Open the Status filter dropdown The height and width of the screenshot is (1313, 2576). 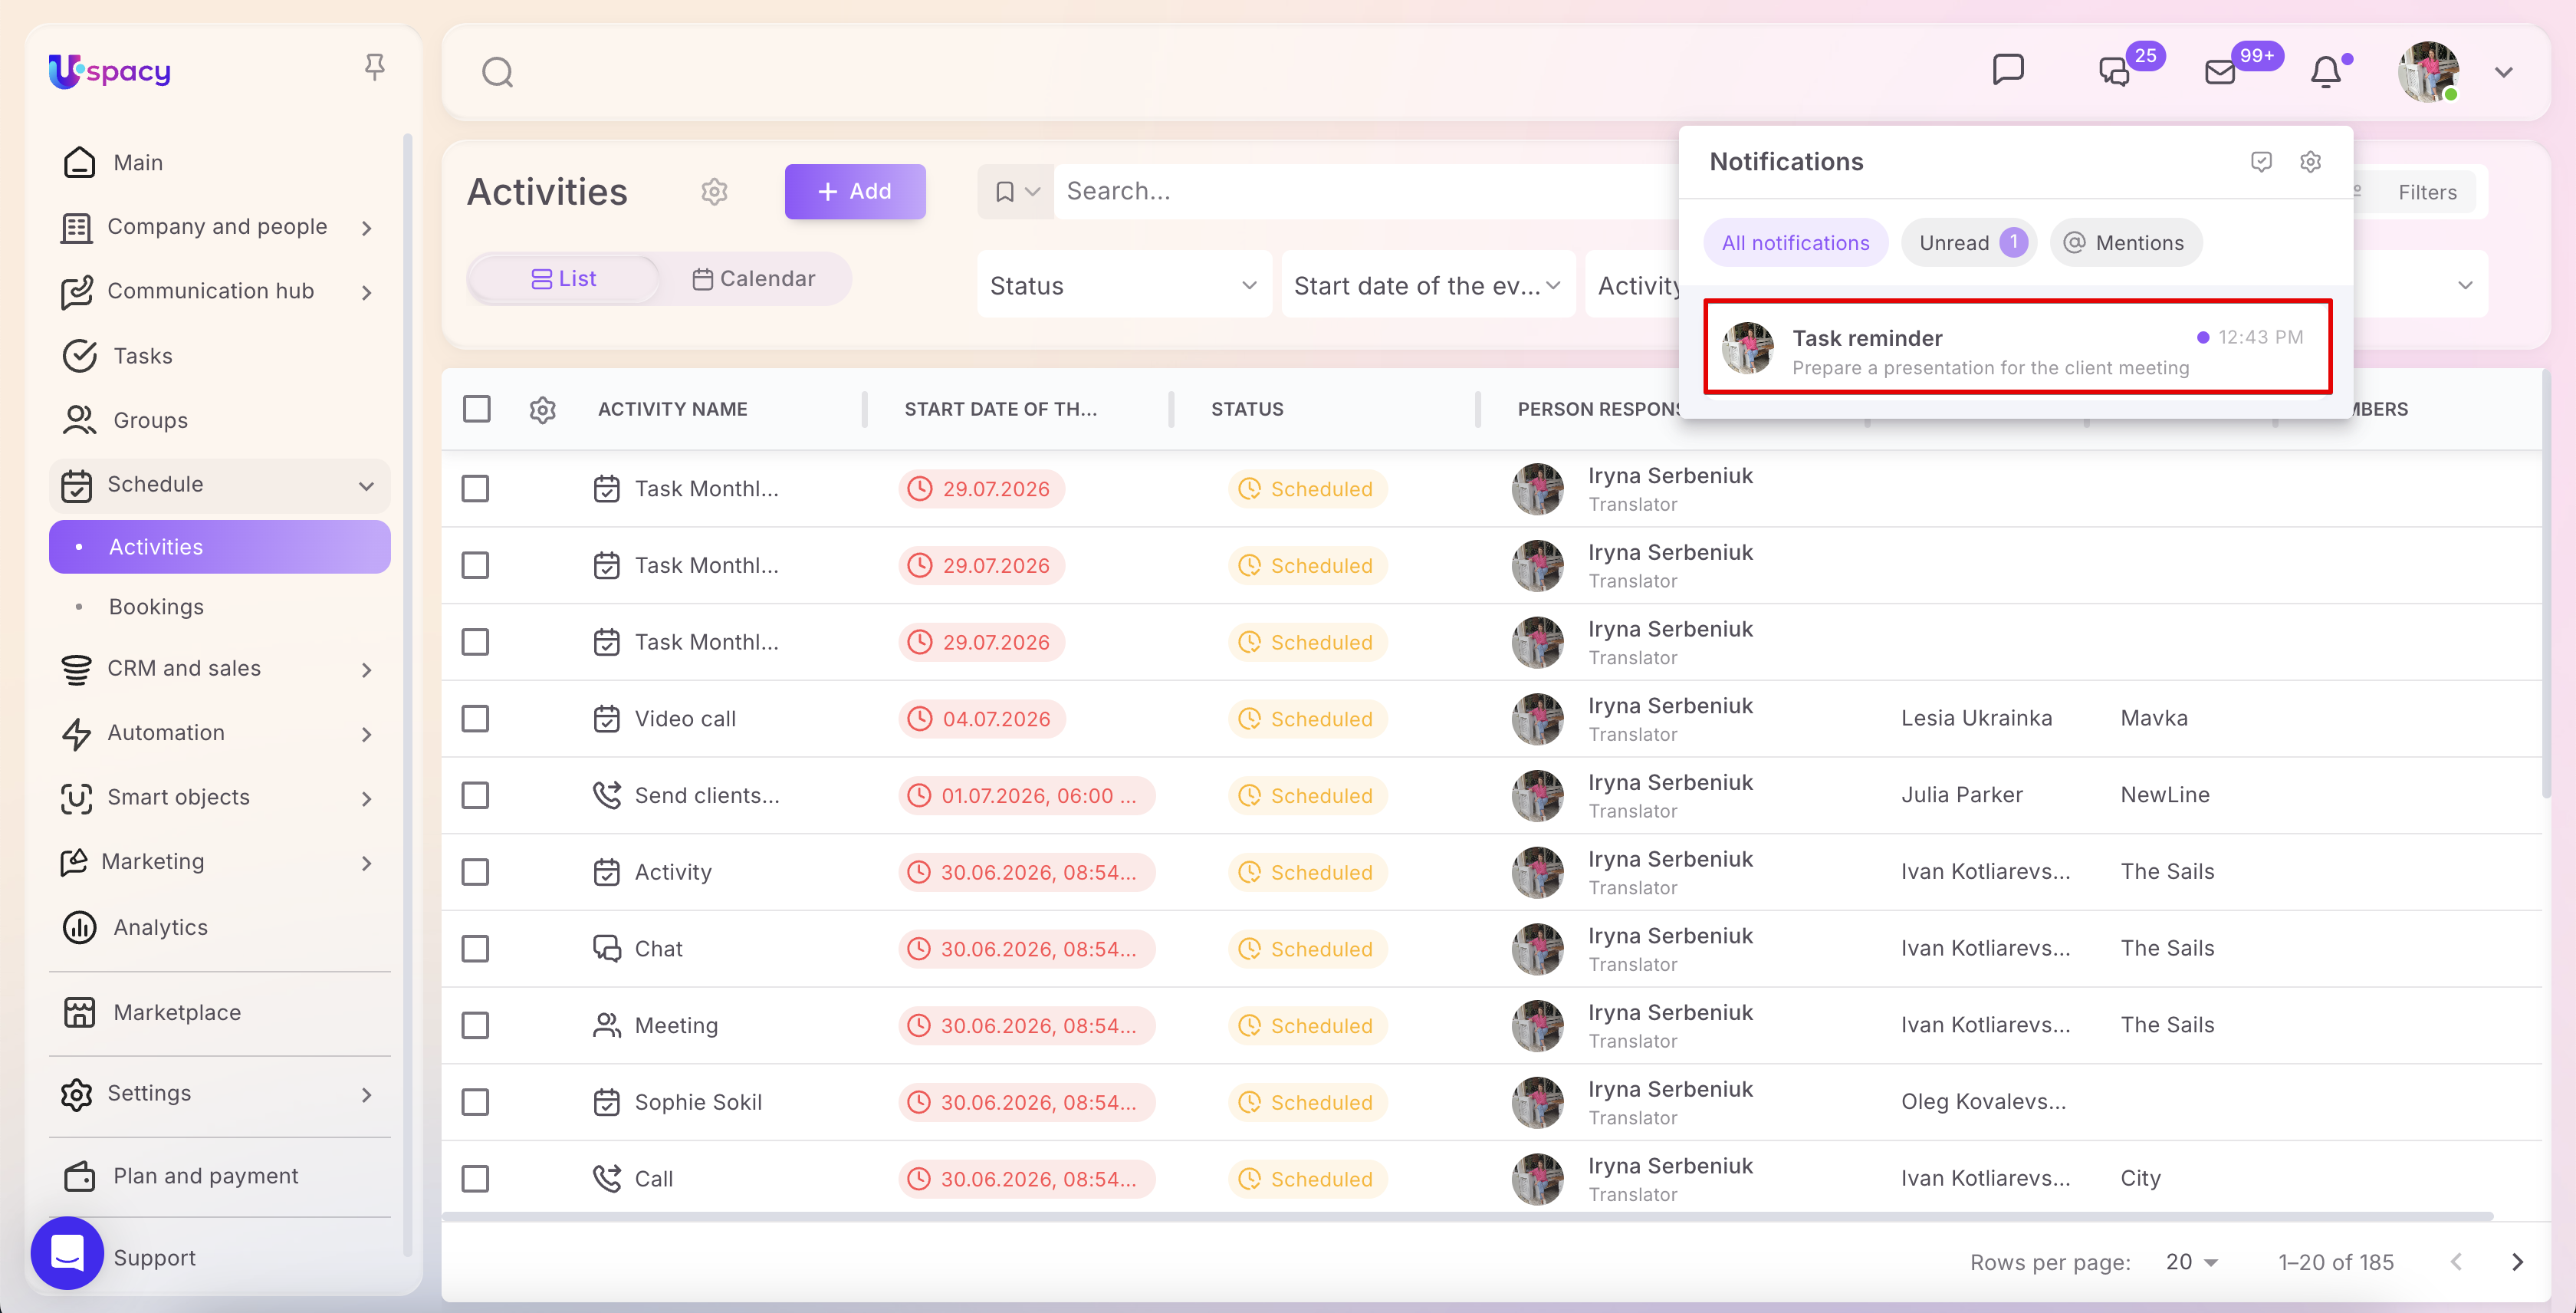(1124, 285)
